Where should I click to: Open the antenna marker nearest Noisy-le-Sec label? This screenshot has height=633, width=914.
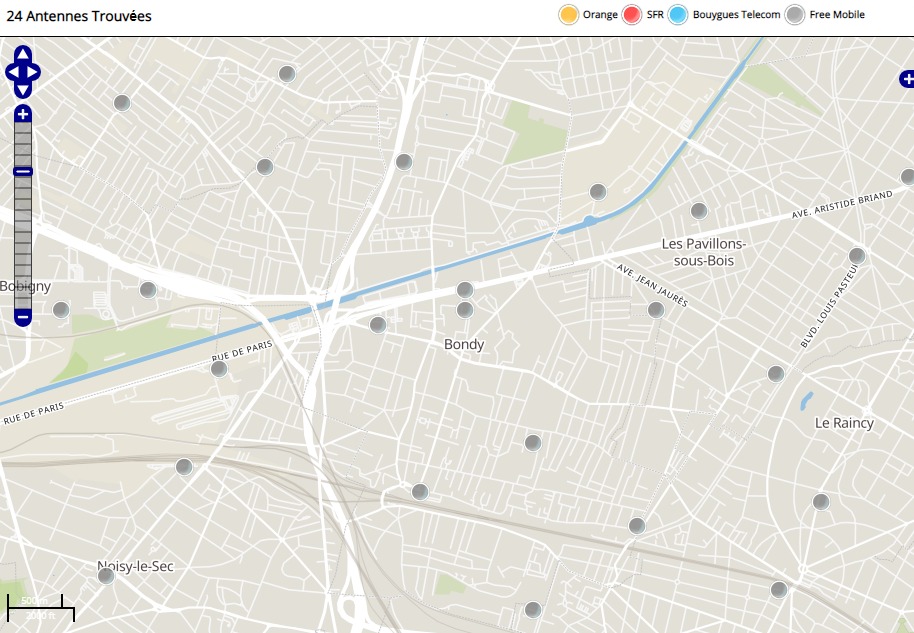pyautogui.click(x=106, y=575)
